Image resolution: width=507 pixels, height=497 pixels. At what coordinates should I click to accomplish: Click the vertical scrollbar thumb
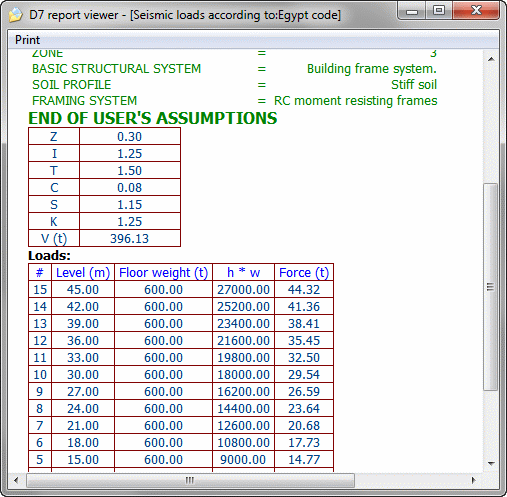click(x=491, y=287)
